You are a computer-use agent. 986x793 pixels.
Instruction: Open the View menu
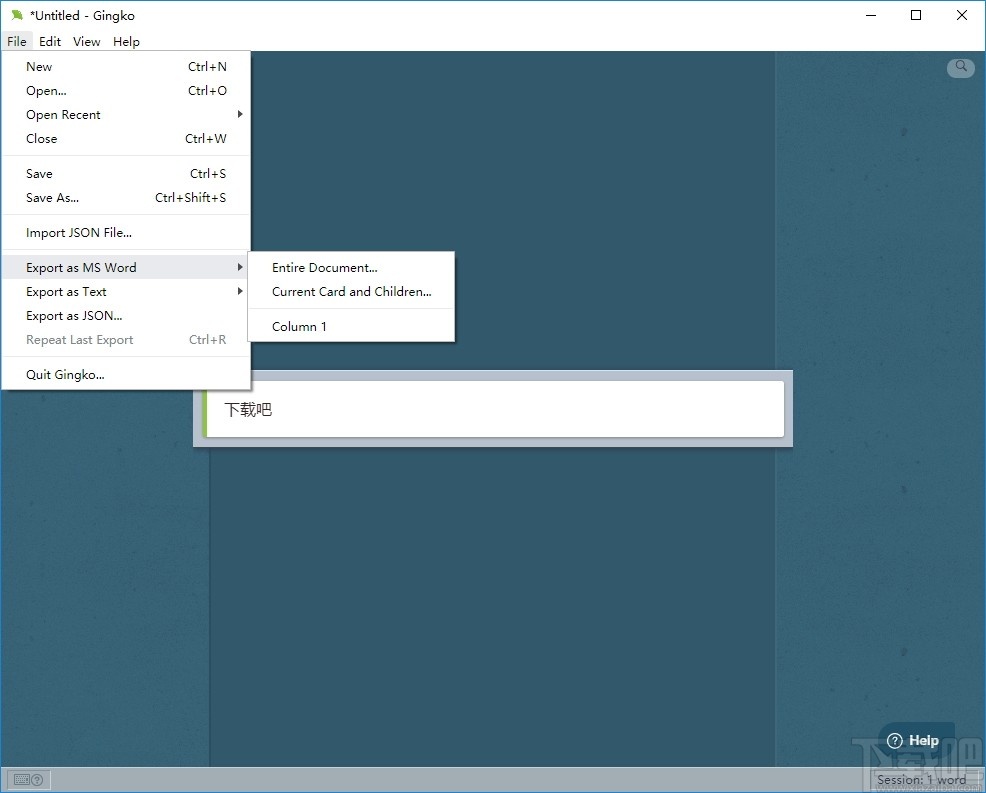pos(86,42)
